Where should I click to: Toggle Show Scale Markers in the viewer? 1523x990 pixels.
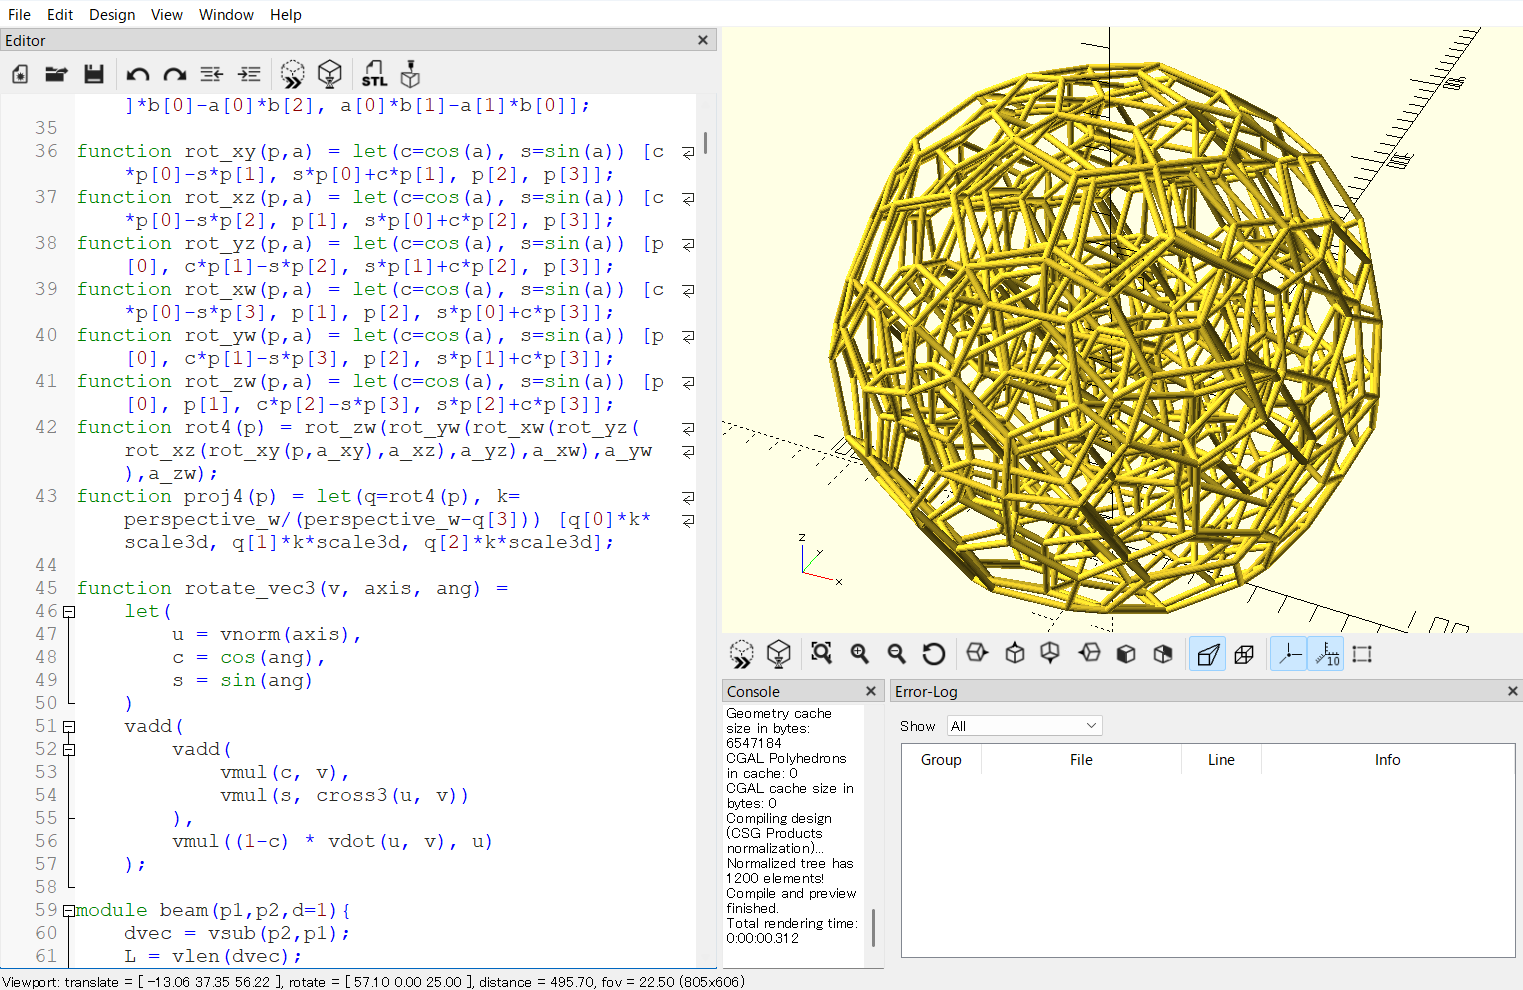pos(1326,654)
